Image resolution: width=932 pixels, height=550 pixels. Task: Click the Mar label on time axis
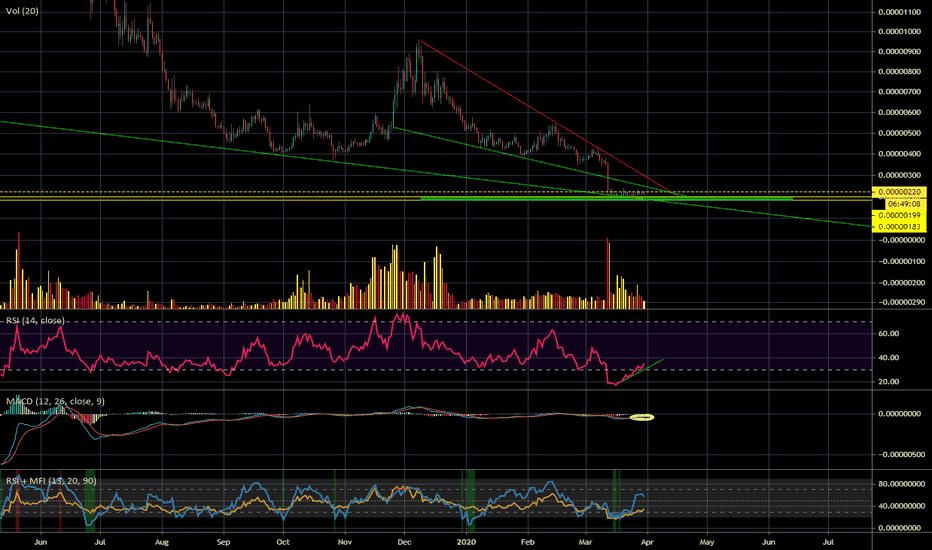[x=585, y=542]
